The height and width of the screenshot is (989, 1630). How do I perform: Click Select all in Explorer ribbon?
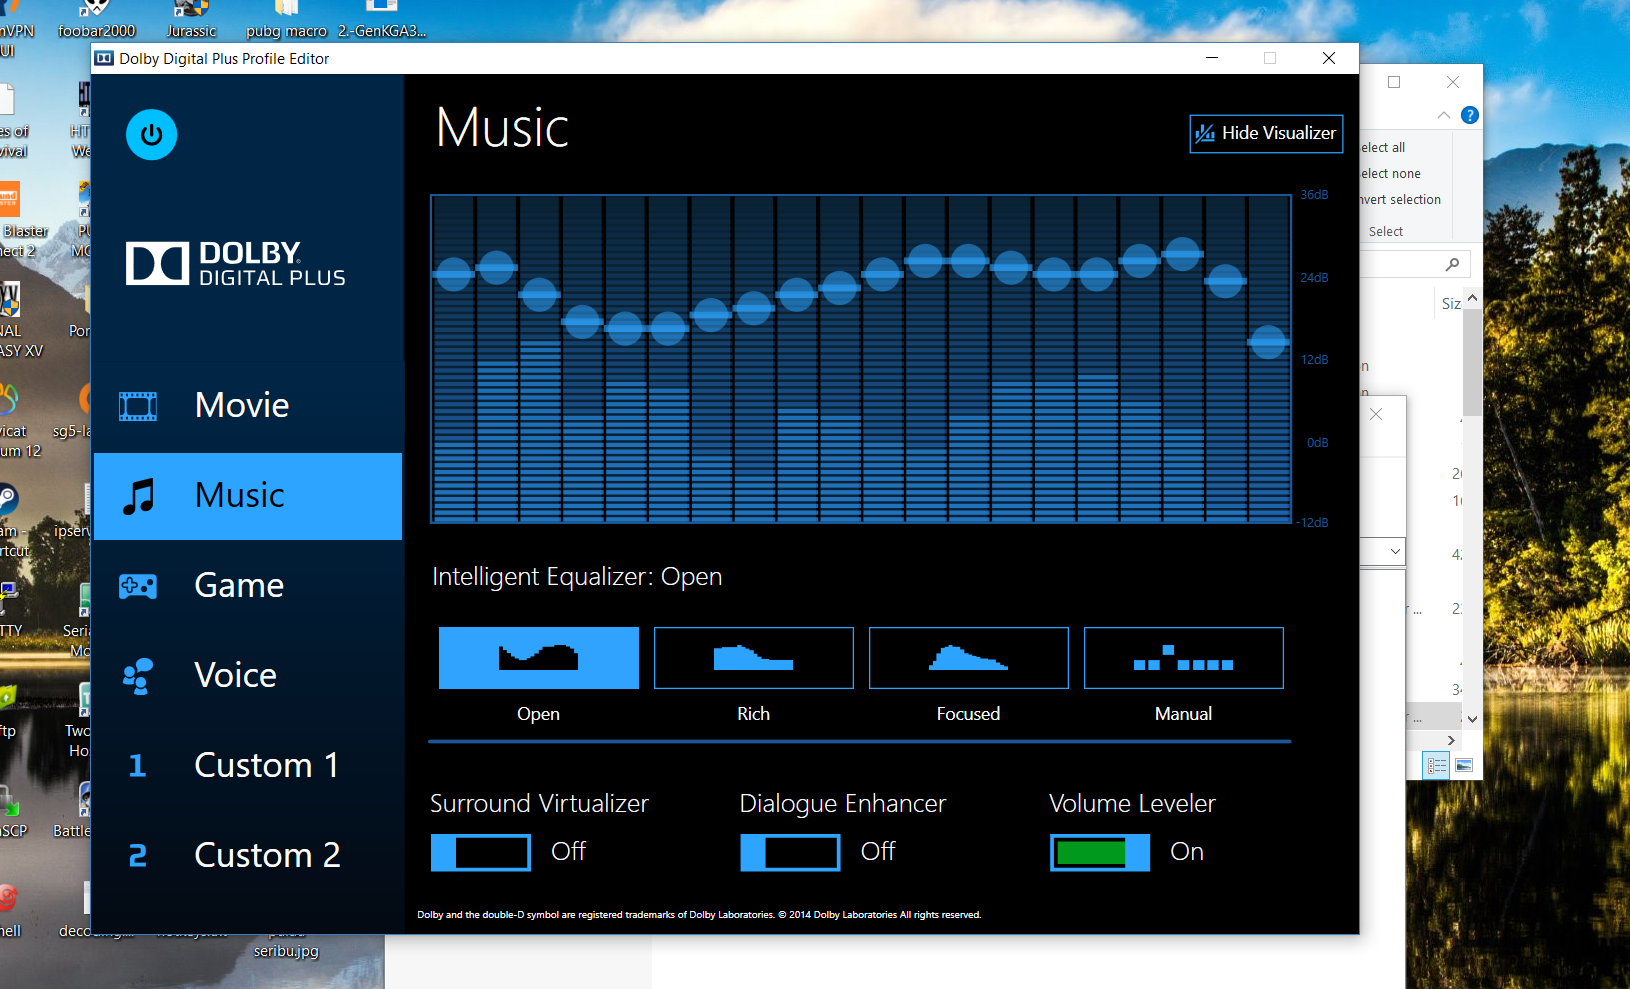[x=1383, y=147]
